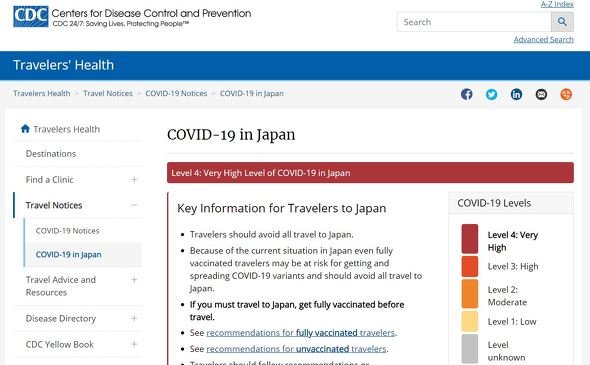Share page by email icon
The width and height of the screenshot is (590, 365).
tap(541, 94)
